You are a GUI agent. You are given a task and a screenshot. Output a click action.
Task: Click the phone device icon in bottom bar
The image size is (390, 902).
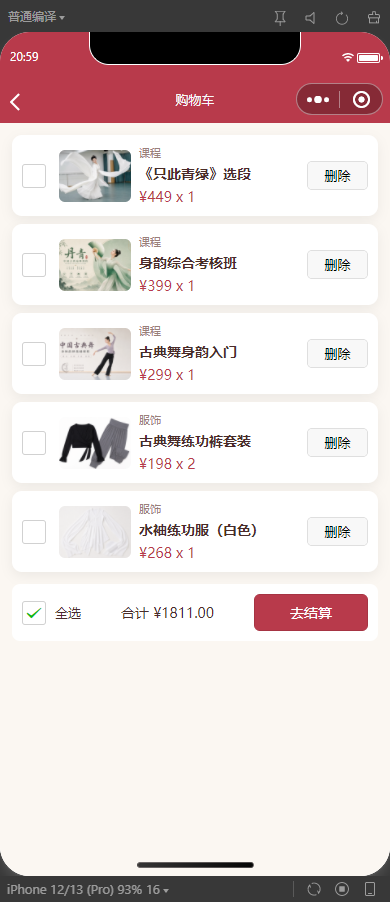pos(370,889)
